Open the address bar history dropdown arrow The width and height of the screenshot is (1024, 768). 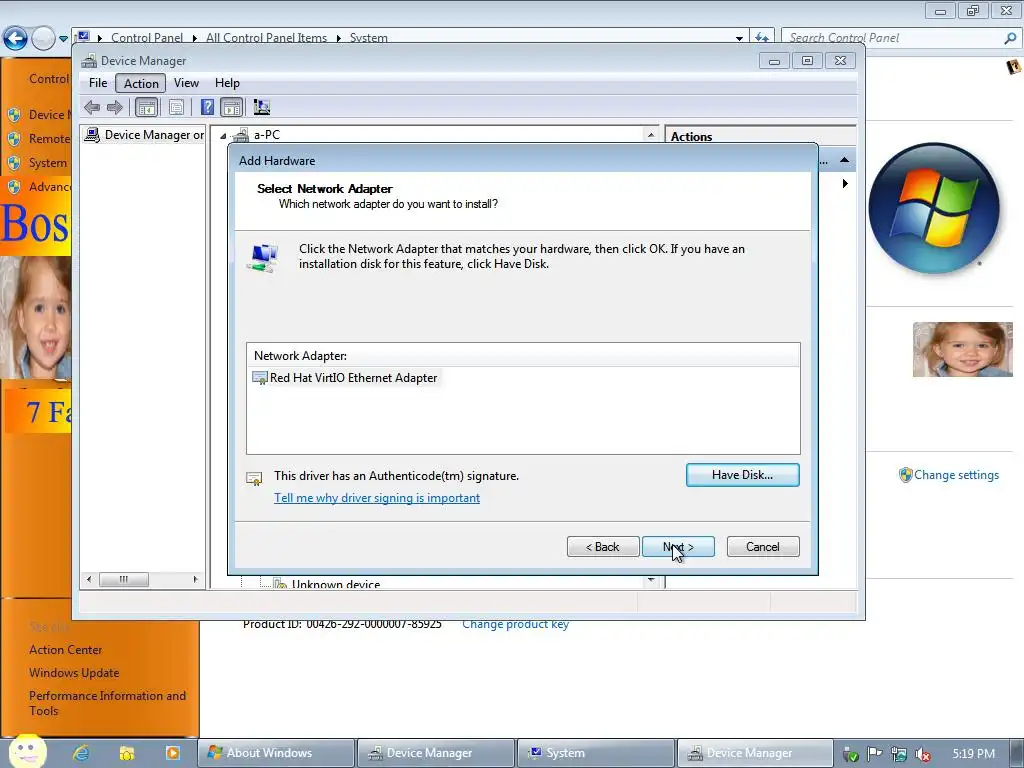tap(739, 38)
